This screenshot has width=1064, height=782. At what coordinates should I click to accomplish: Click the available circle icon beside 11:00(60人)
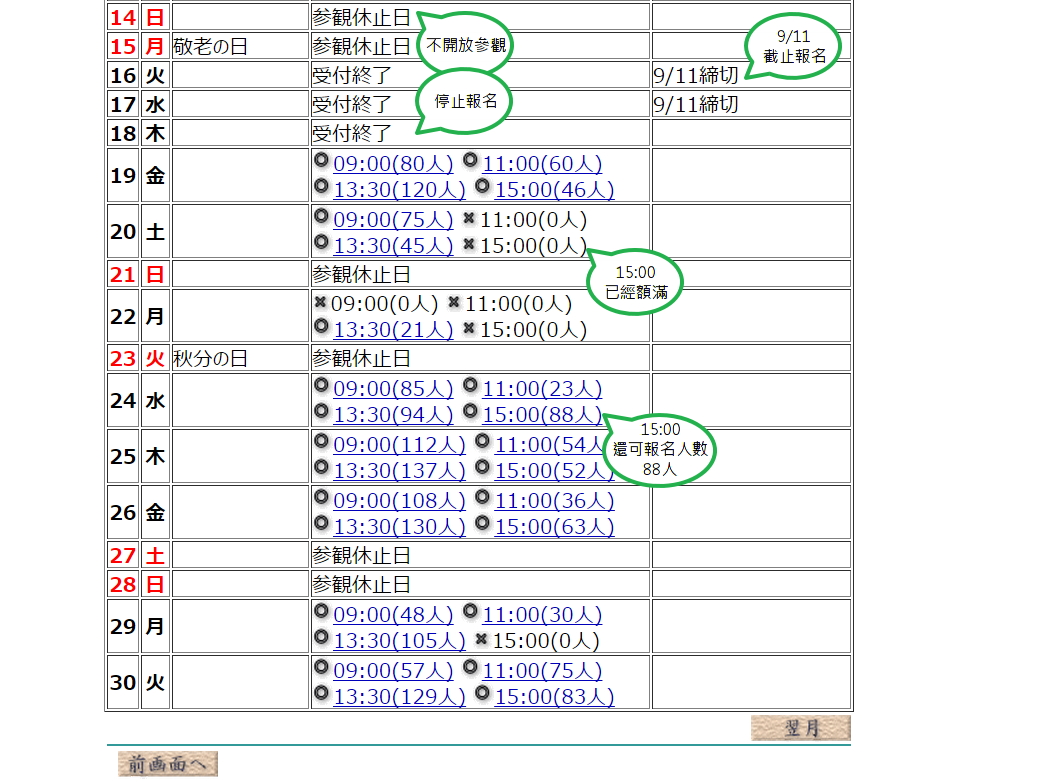click(470, 161)
